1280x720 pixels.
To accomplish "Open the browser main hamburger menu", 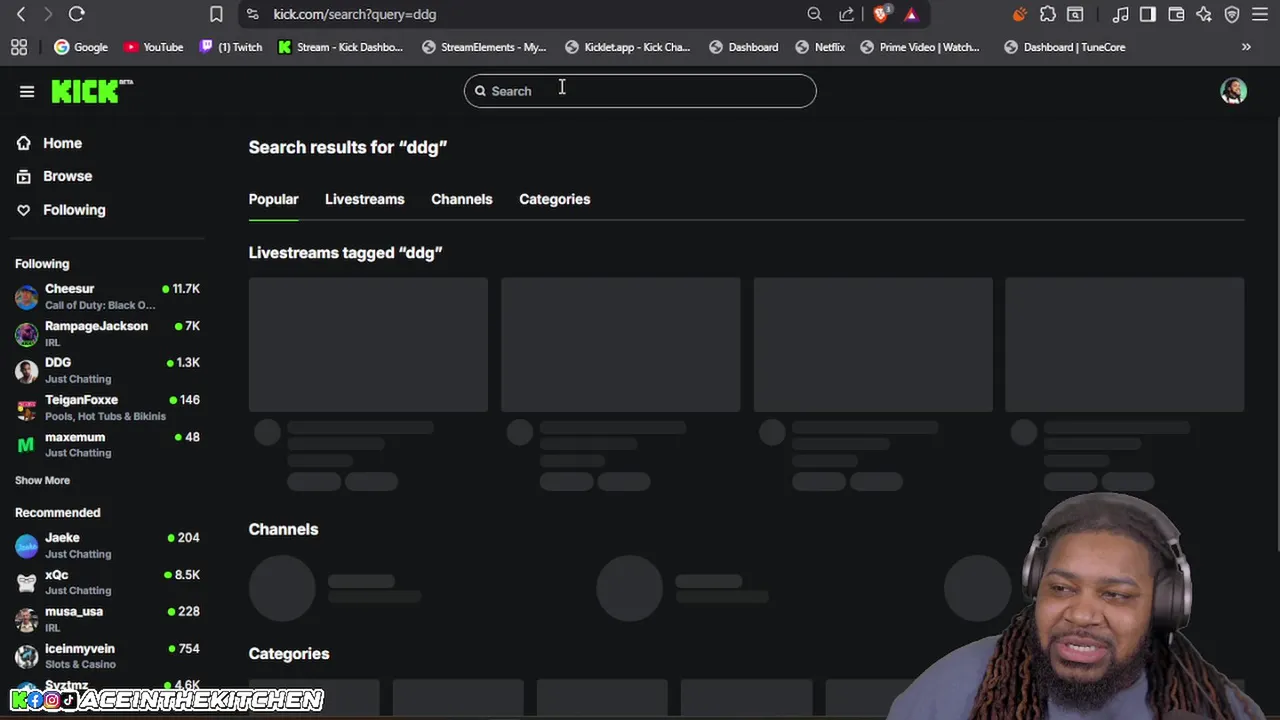I will click(1260, 14).
